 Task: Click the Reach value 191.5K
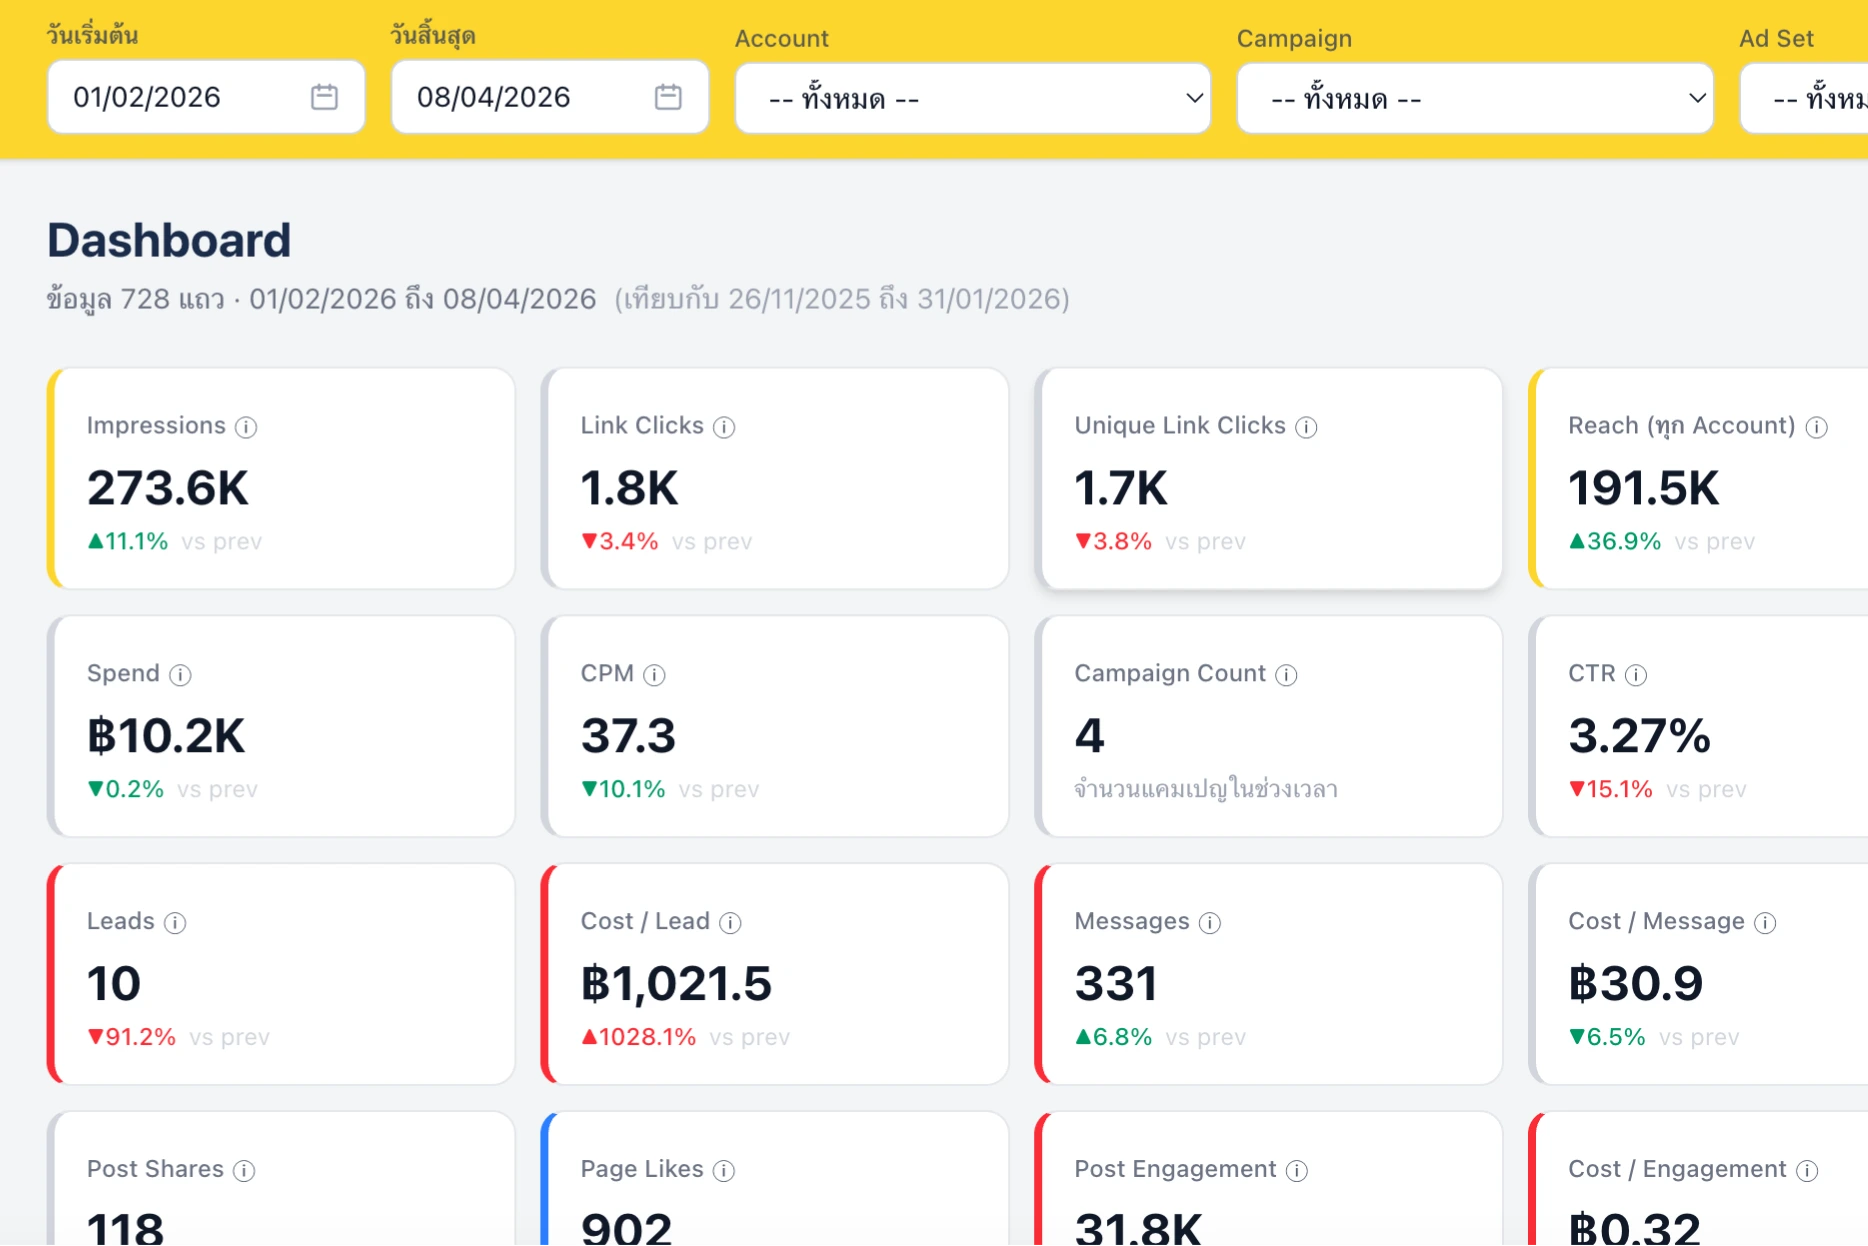(1644, 488)
